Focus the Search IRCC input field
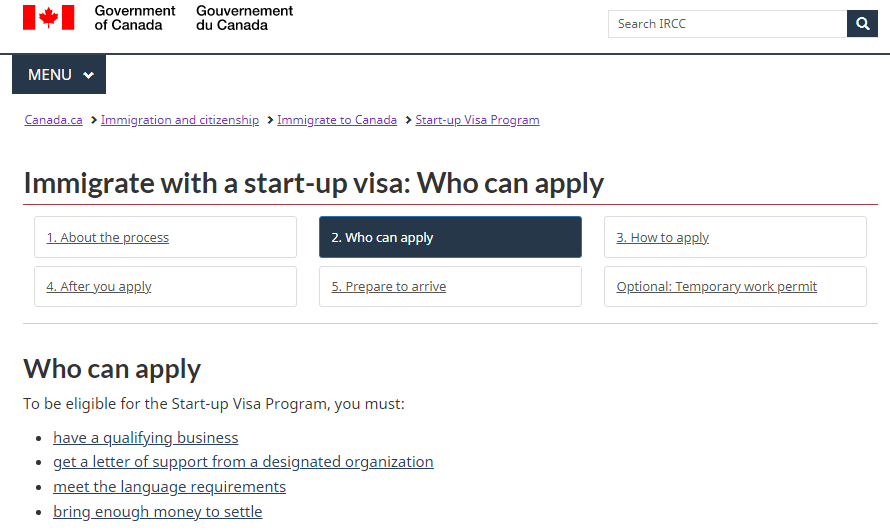 click(727, 24)
